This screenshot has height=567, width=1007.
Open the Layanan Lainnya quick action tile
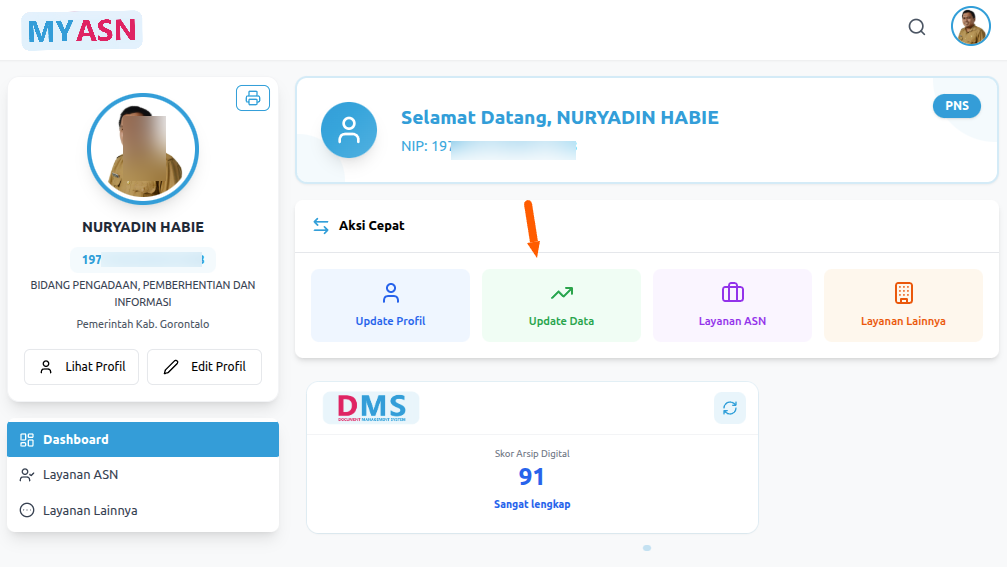tap(903, 305)
